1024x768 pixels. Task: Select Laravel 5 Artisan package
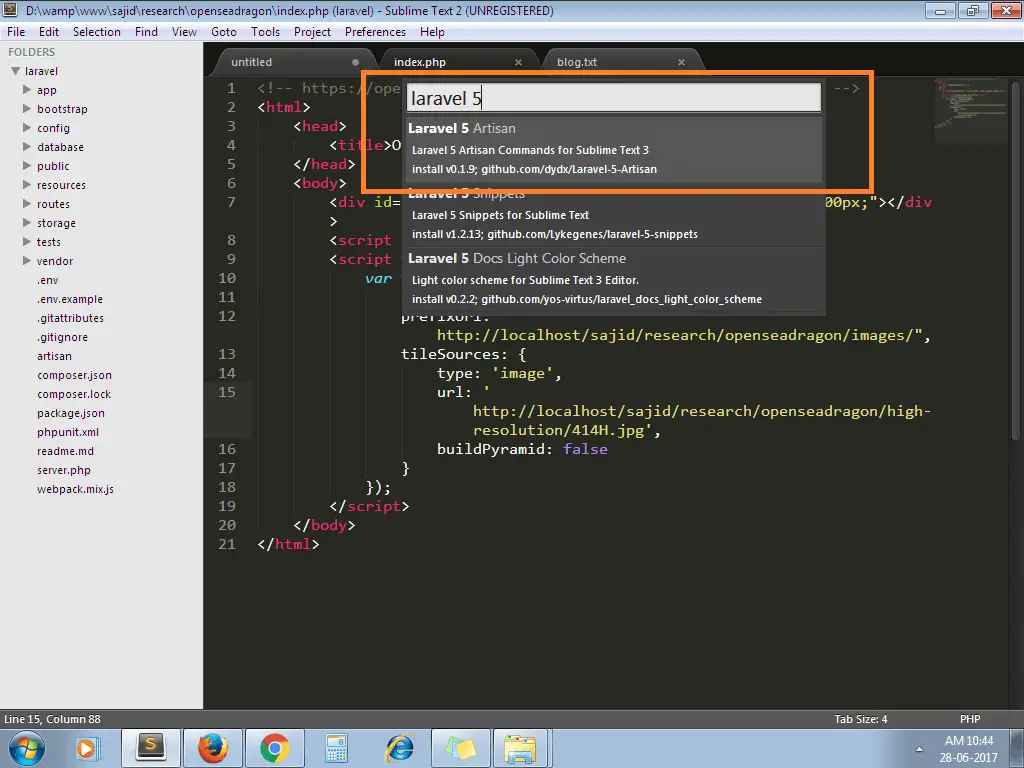(x=614, y=148)
